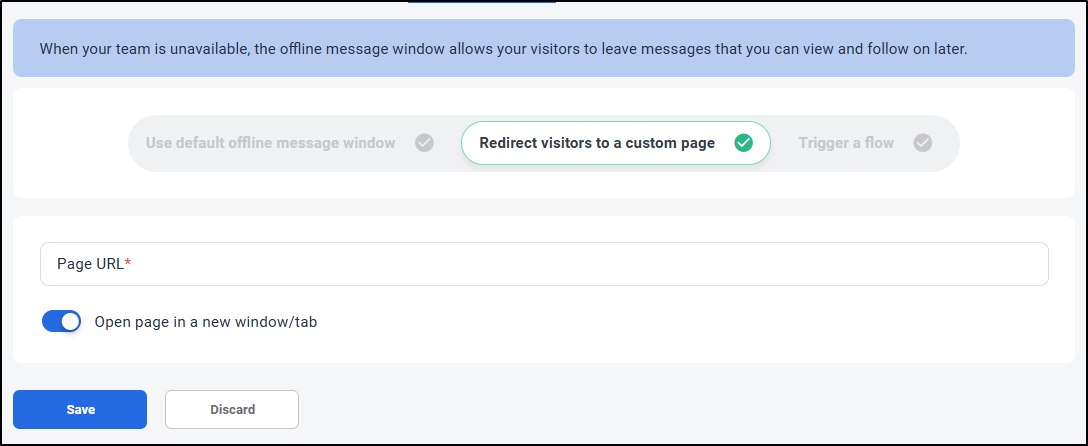Select the Trigger a flow option
This screenshot has height=446, width=1088.
pos(846,143)
